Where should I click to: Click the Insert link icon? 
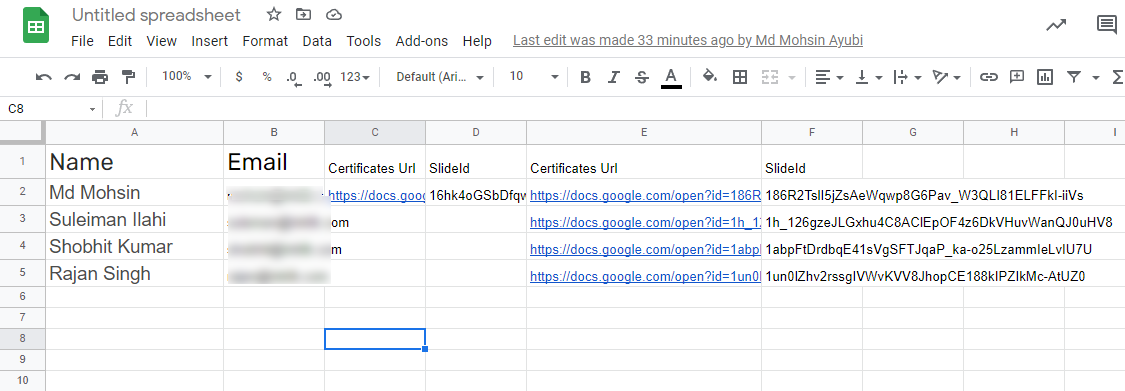tap(989, 77)
